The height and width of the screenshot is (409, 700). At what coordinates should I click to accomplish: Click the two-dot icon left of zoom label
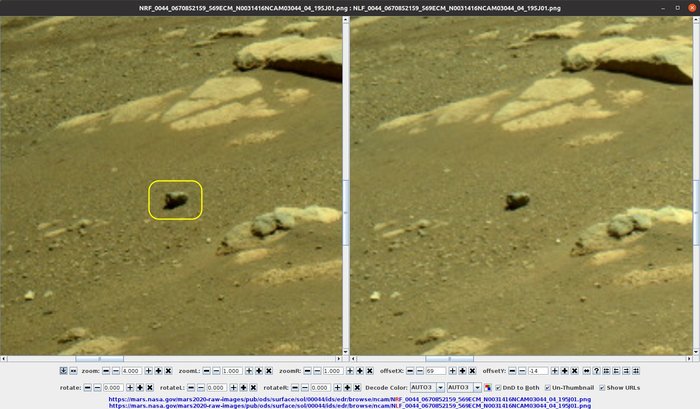[x=73, y=371]
